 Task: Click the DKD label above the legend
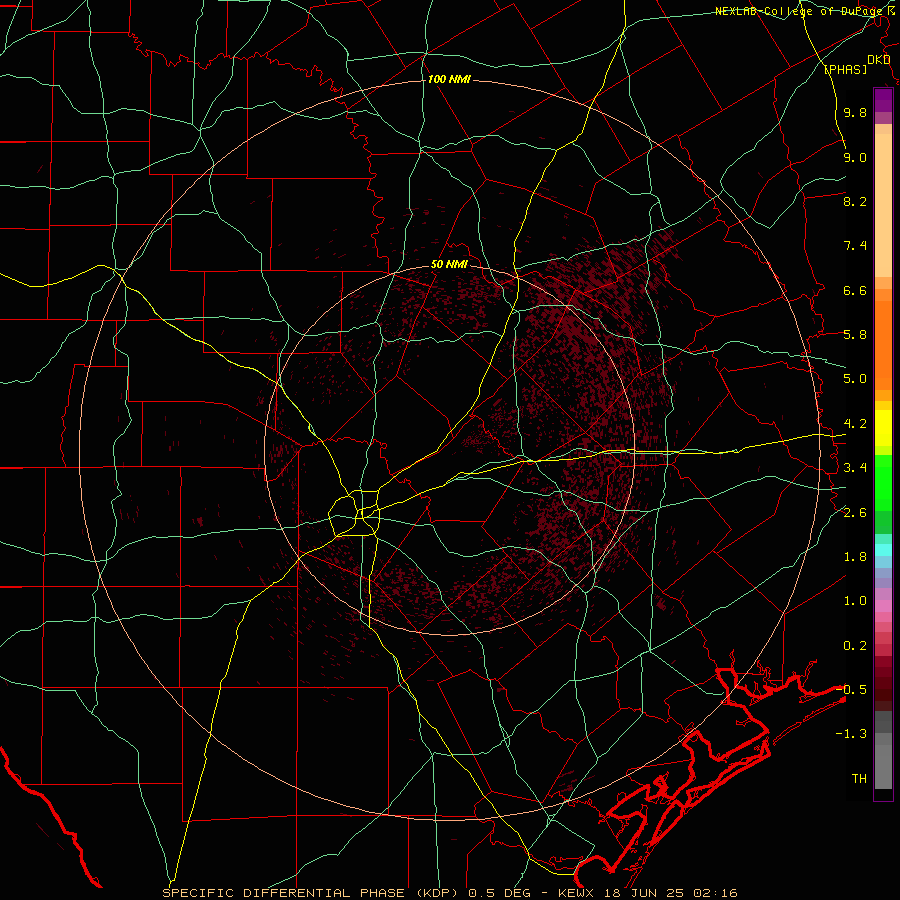(x=878, y=60)
